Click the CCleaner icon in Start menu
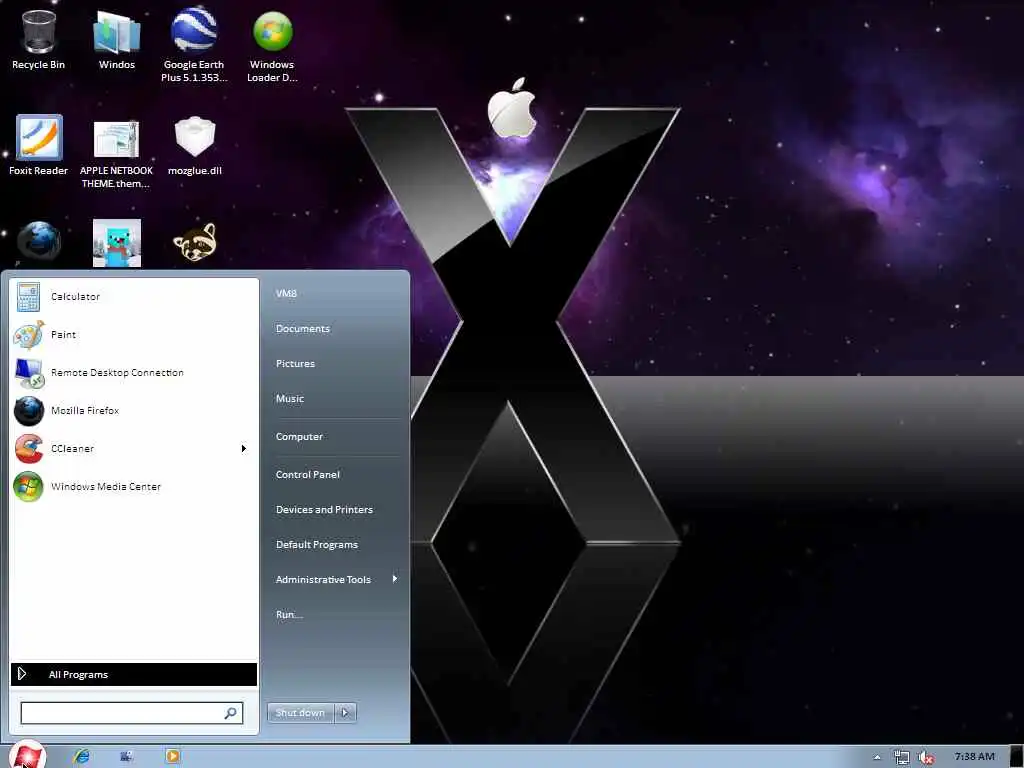 tap(29, 449)
